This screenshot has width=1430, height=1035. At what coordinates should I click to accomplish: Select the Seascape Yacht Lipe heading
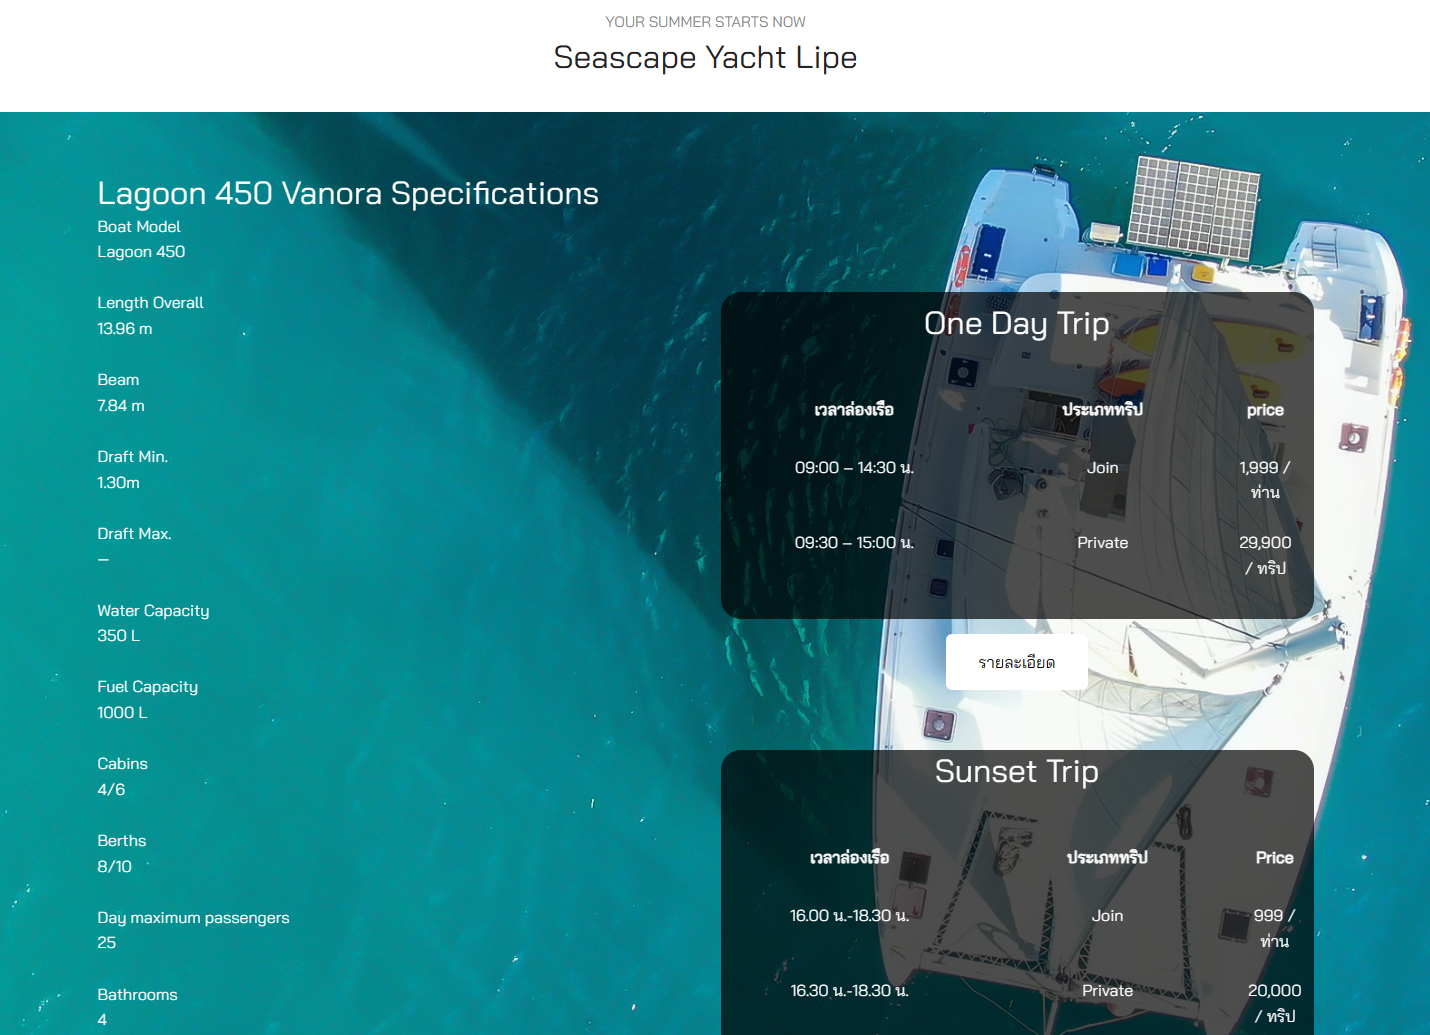pos(705,58)
